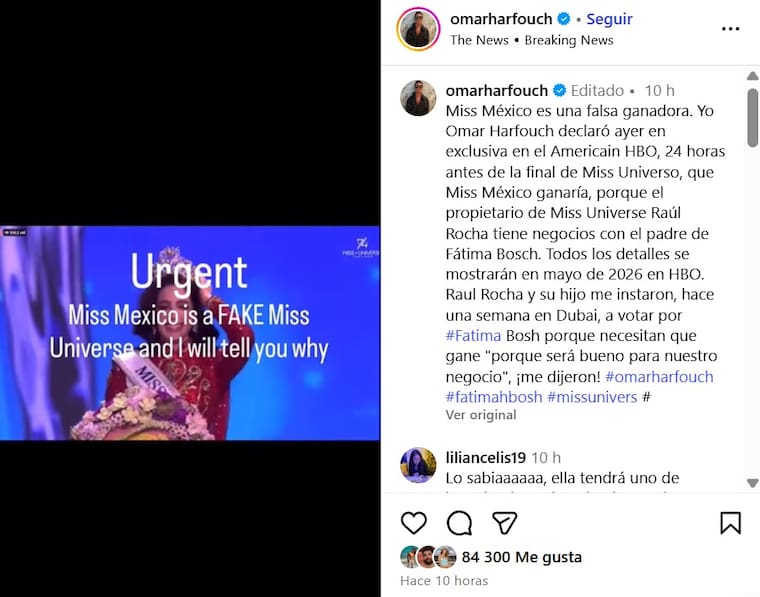Open comments with the speech bubble icon
This screenshot has width=760, height=597.
coord(459,523)
